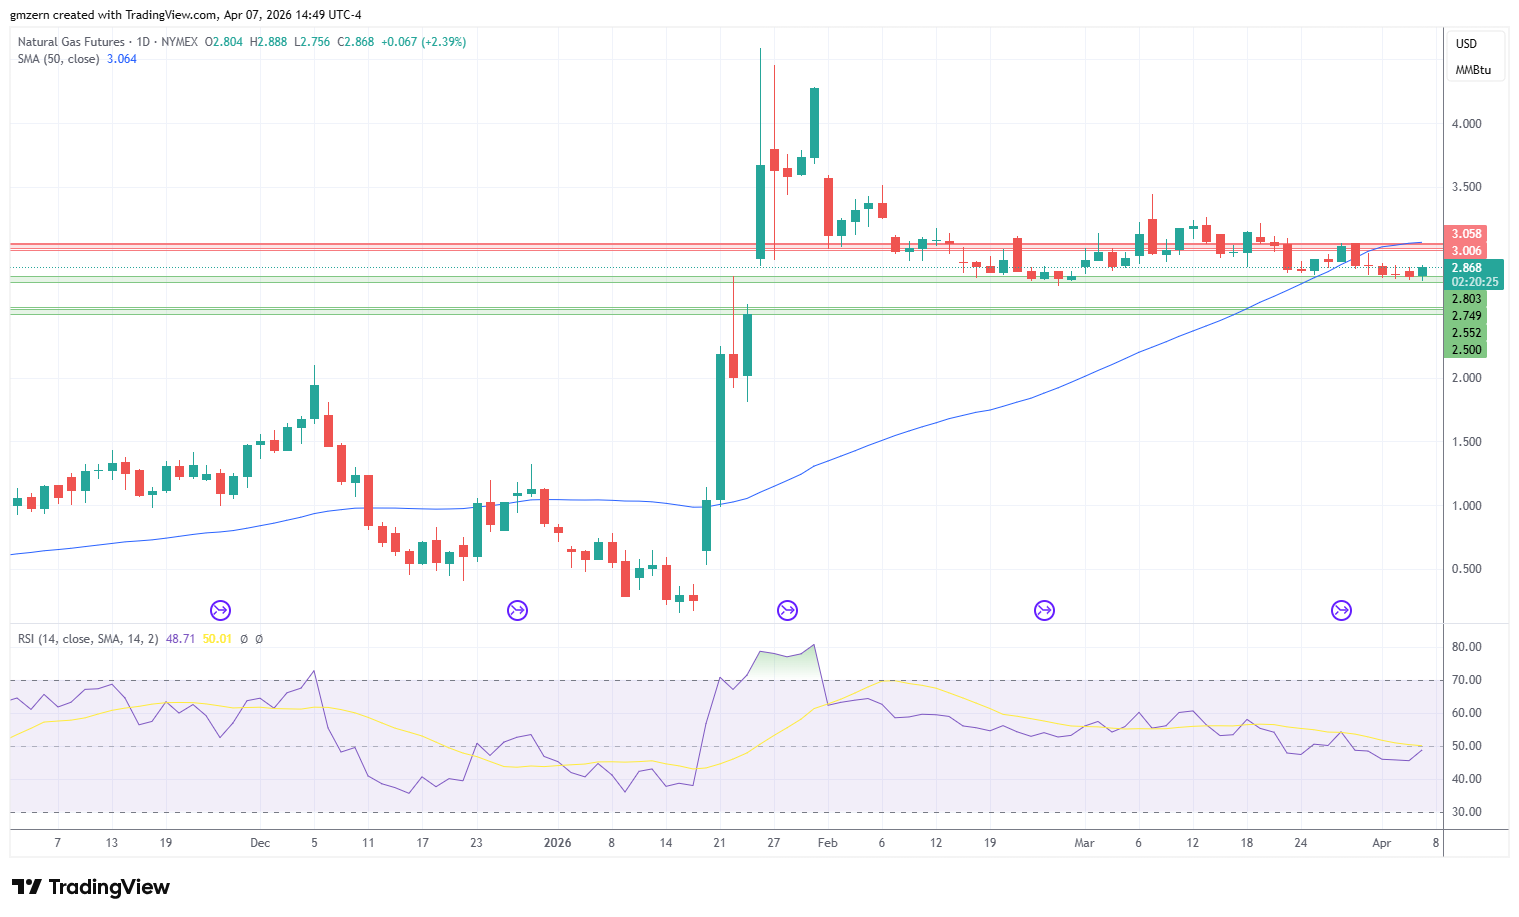This screenshot has width=1519, height=917.
Task: Click the RSI (14, close, SMA, 14, 2) legend
Action: click(x=88, y=638)
